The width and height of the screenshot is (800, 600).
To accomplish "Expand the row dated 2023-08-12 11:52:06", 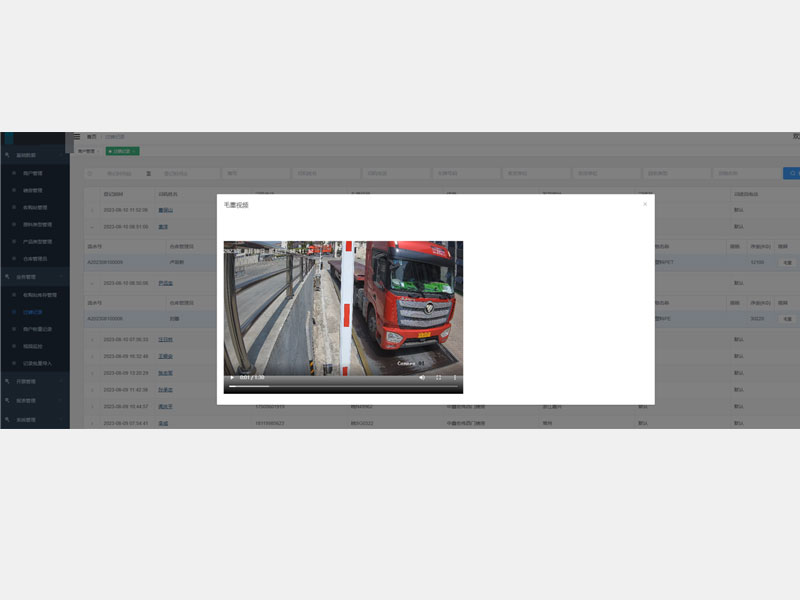I will click(x=92, y=210).
